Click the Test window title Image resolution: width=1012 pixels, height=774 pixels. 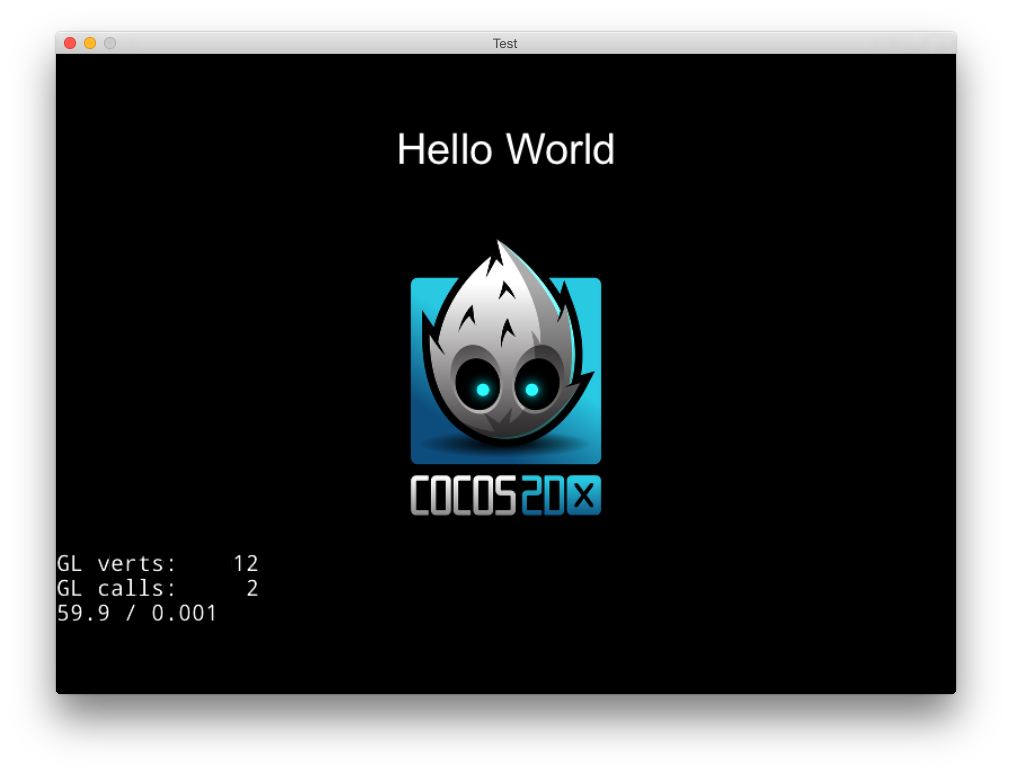coord(505,43)
